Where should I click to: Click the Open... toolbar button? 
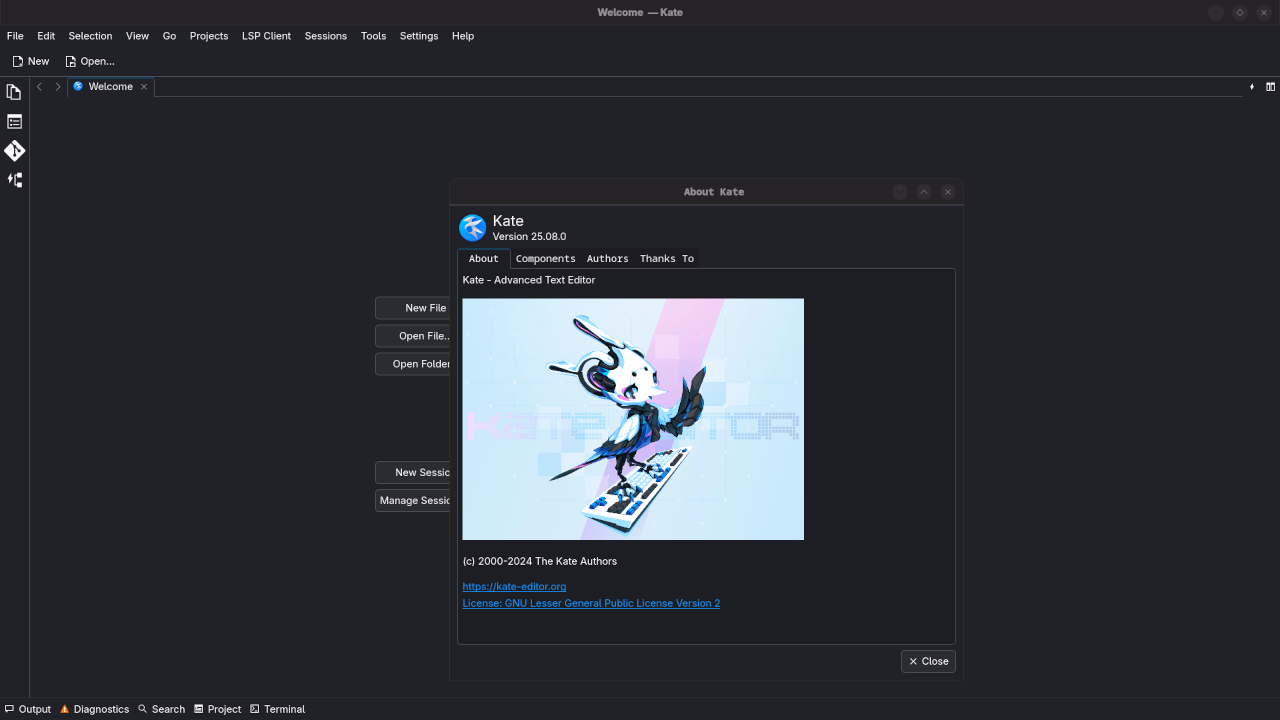click(90, 61)
